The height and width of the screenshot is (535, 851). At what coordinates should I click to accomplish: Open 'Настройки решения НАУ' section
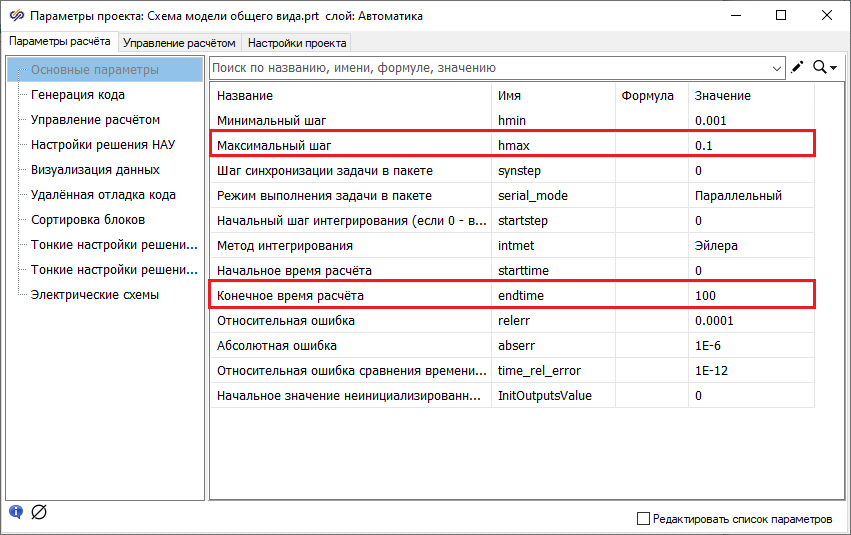pyautogui.click(x=103, y=145)
